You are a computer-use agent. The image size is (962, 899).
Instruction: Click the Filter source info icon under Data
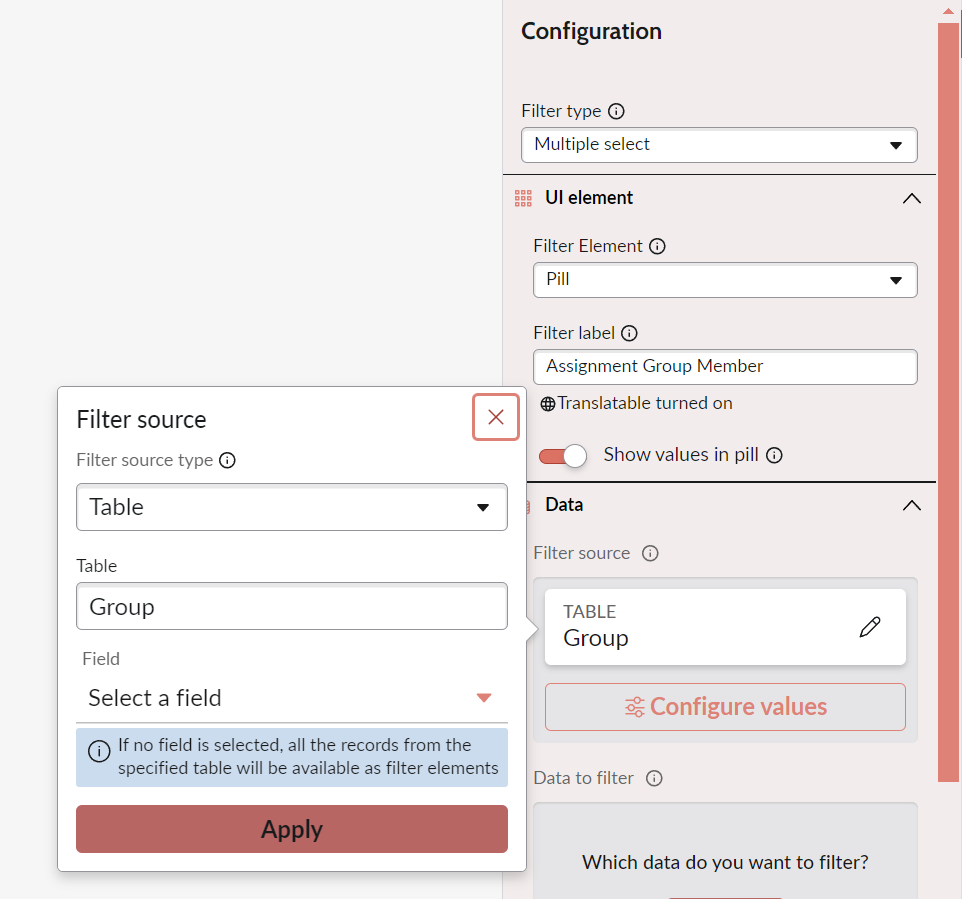pyautogui.click(x=651, y=553)
